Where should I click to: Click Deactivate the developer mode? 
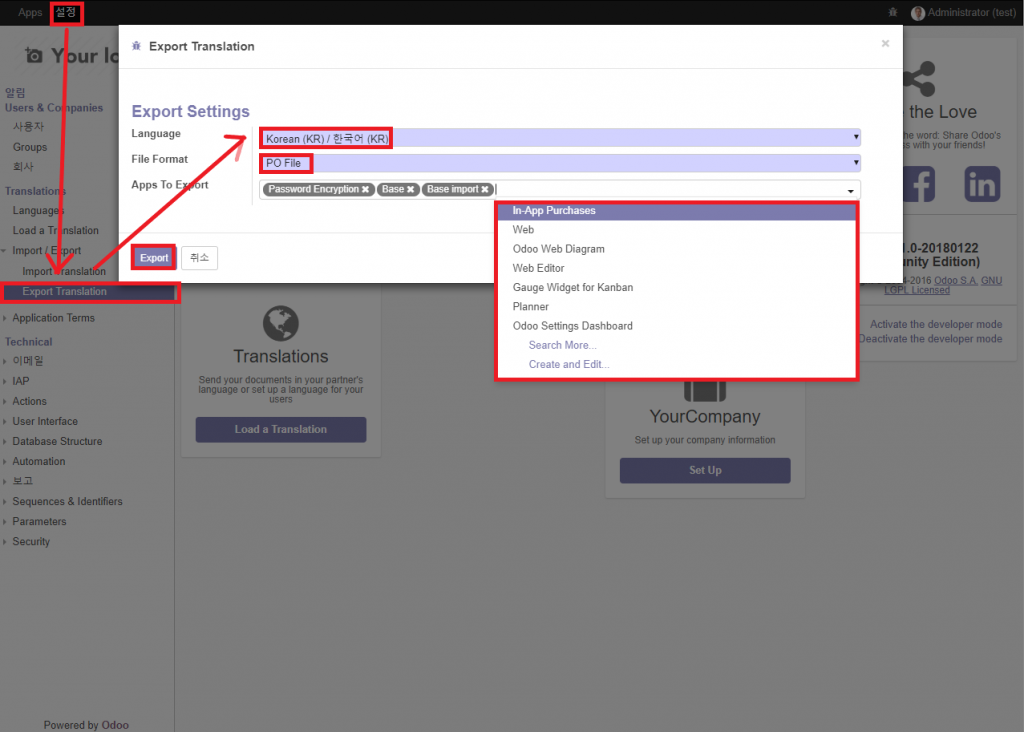[x=931, y=339]
